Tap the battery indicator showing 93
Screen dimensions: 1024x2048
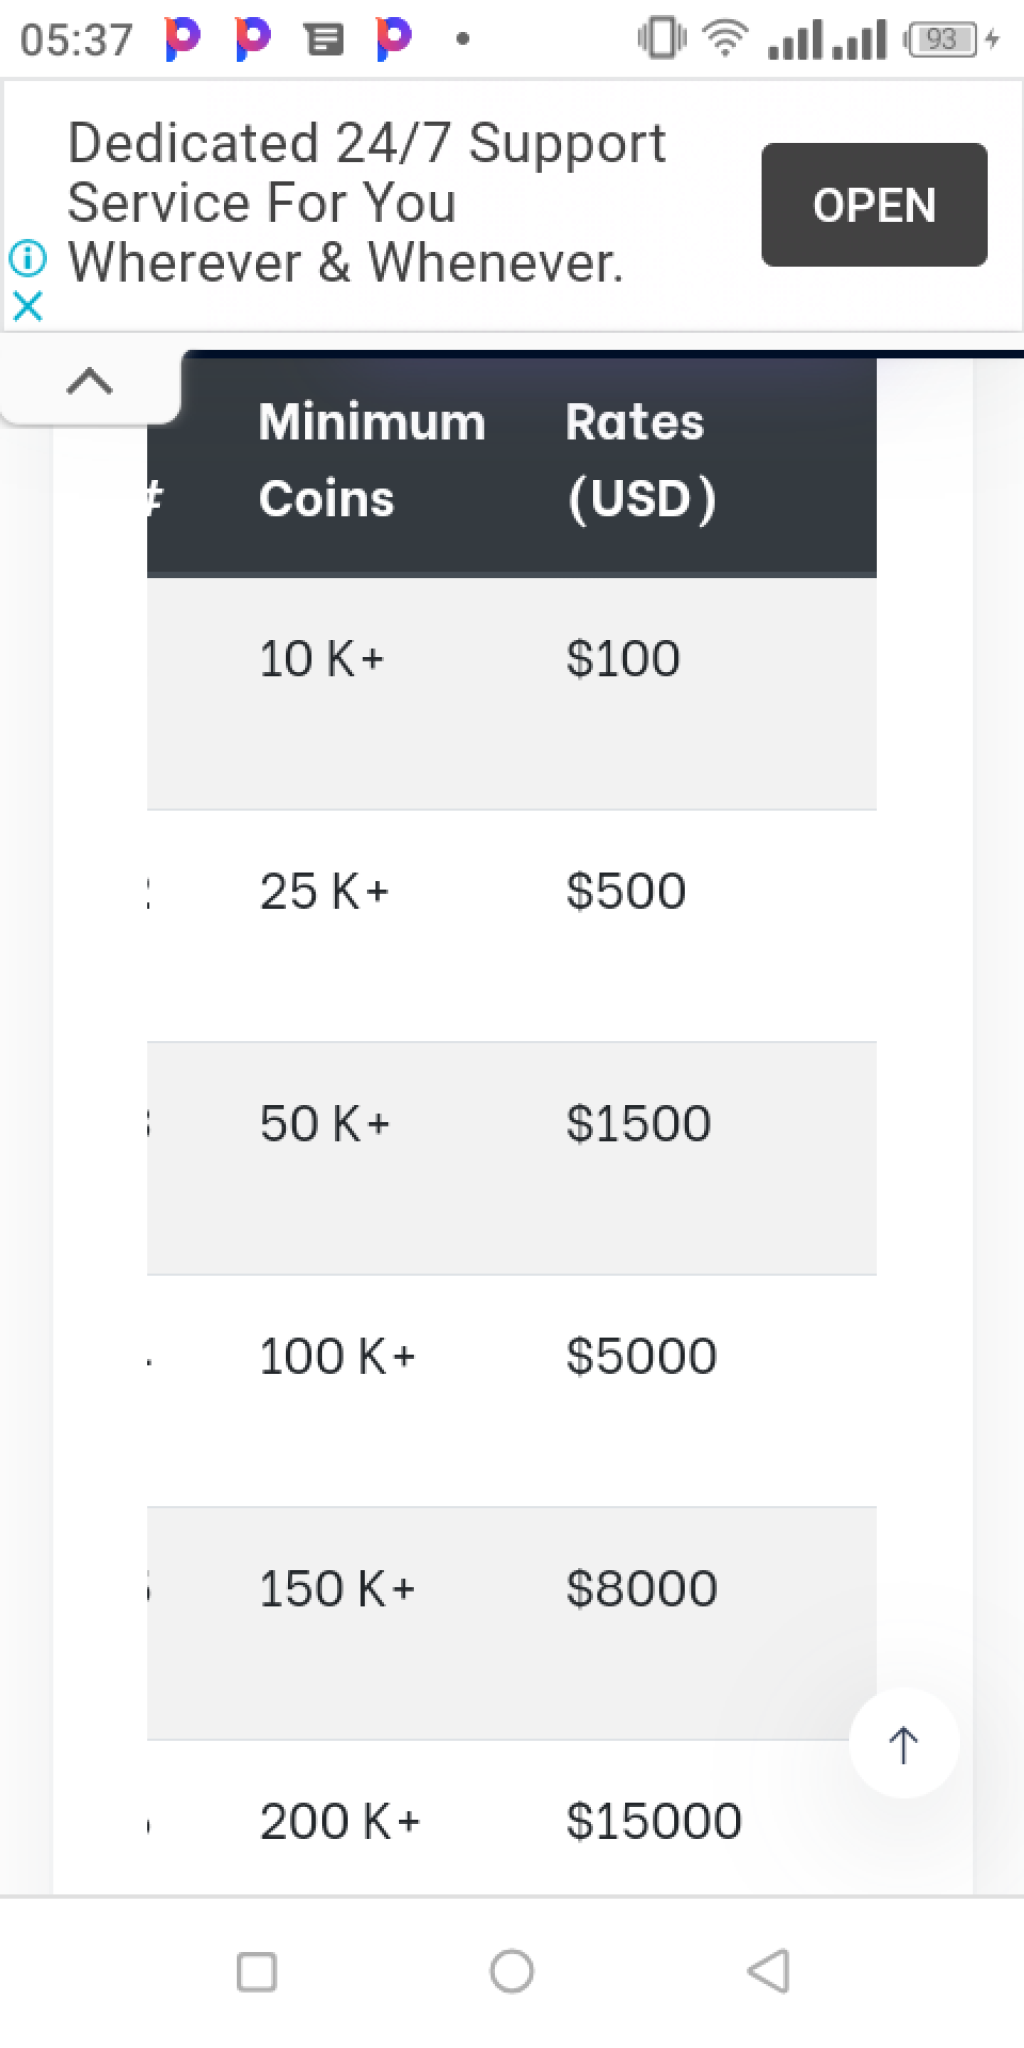942,39
